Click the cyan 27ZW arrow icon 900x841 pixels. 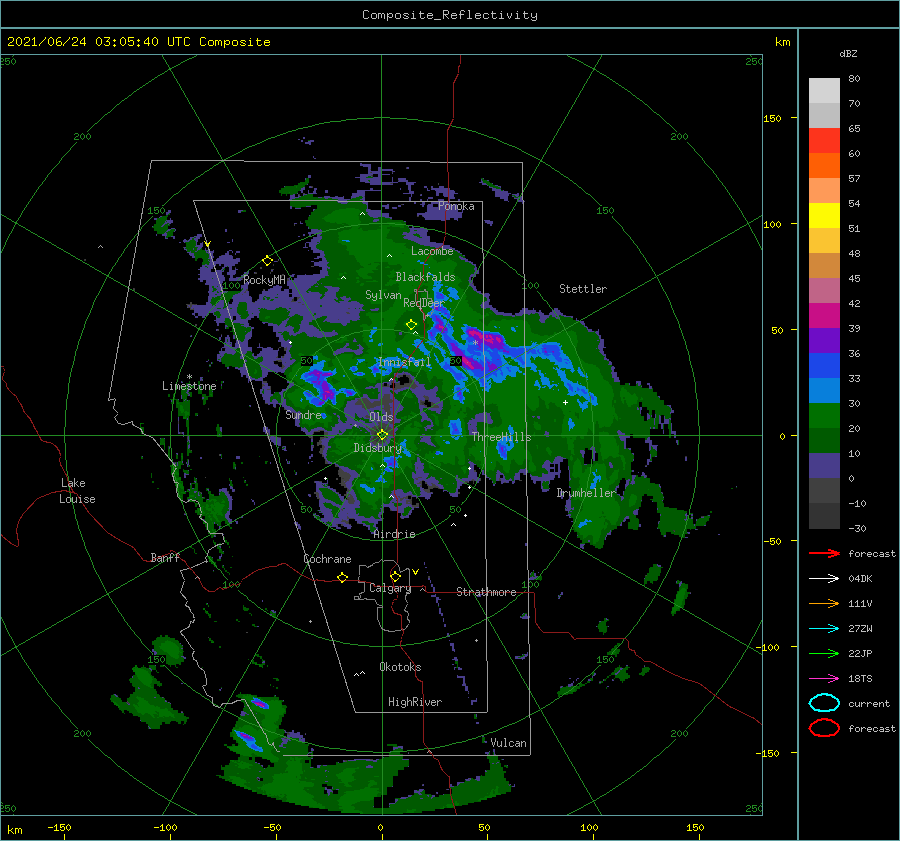coord(824,629)
